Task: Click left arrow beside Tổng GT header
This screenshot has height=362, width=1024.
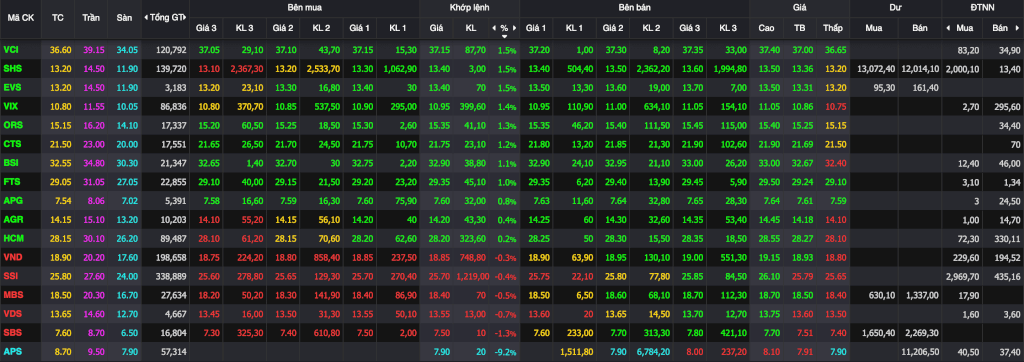Action: click(x=146, y=18)
